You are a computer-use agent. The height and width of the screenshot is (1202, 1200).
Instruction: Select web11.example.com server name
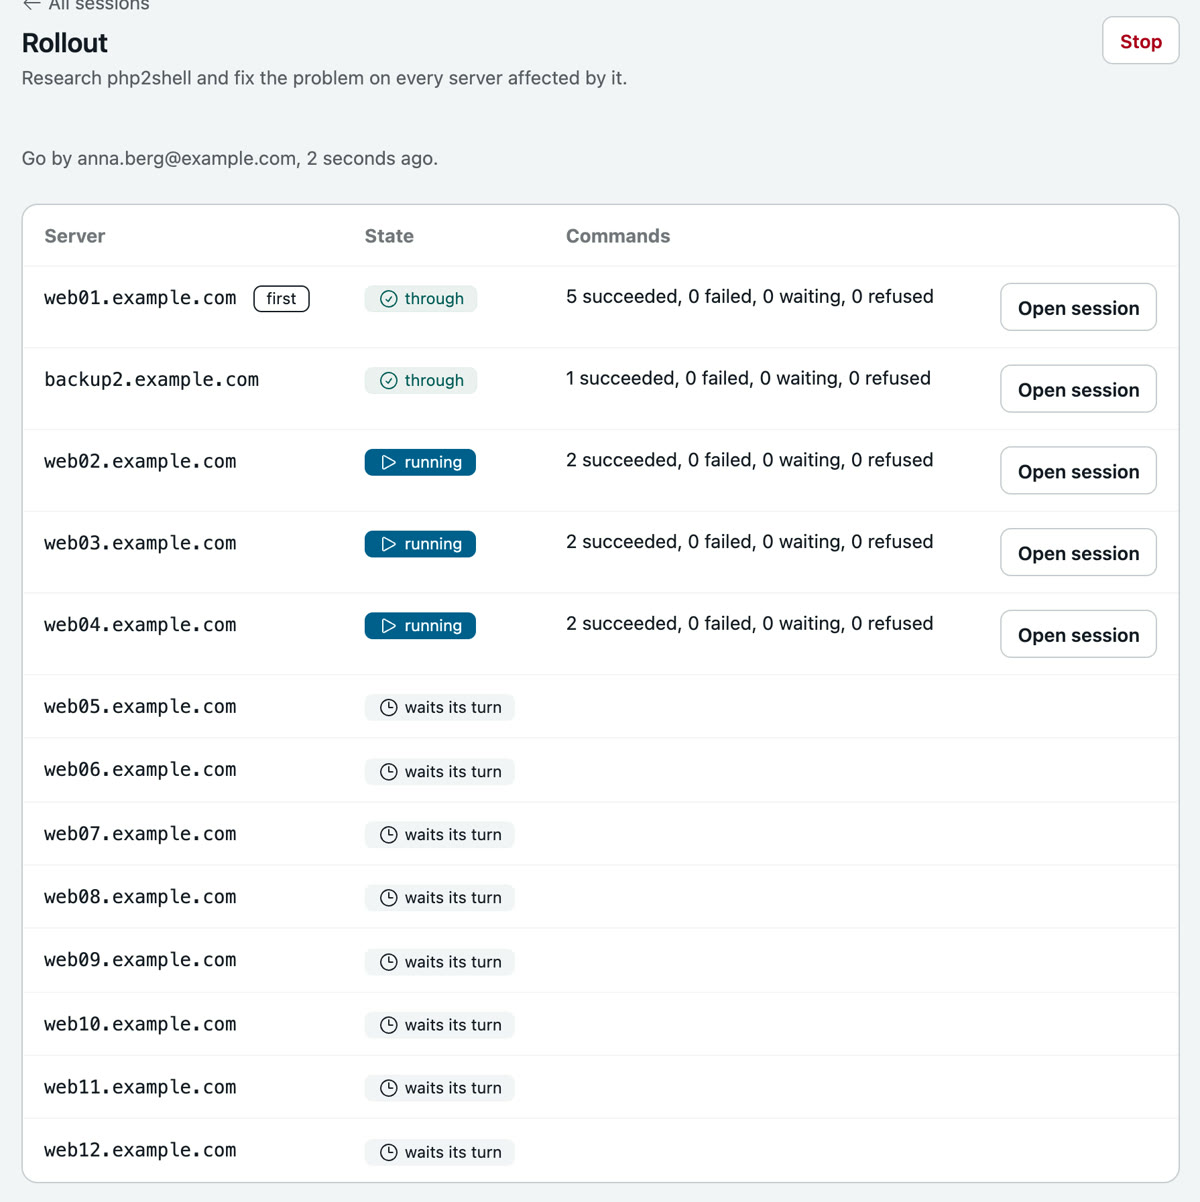point(140,1087)
